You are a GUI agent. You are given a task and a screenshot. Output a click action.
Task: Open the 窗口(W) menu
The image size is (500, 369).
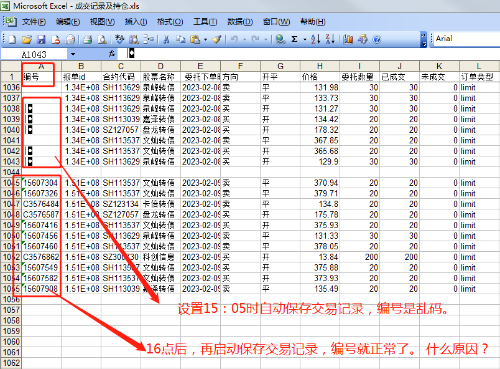[x=276, y=22]
